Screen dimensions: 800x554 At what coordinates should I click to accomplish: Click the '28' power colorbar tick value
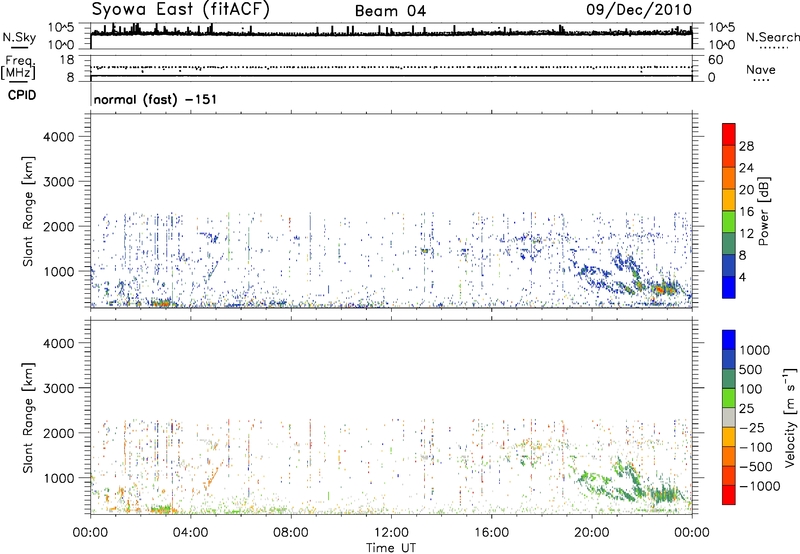[x=746, y=146]
